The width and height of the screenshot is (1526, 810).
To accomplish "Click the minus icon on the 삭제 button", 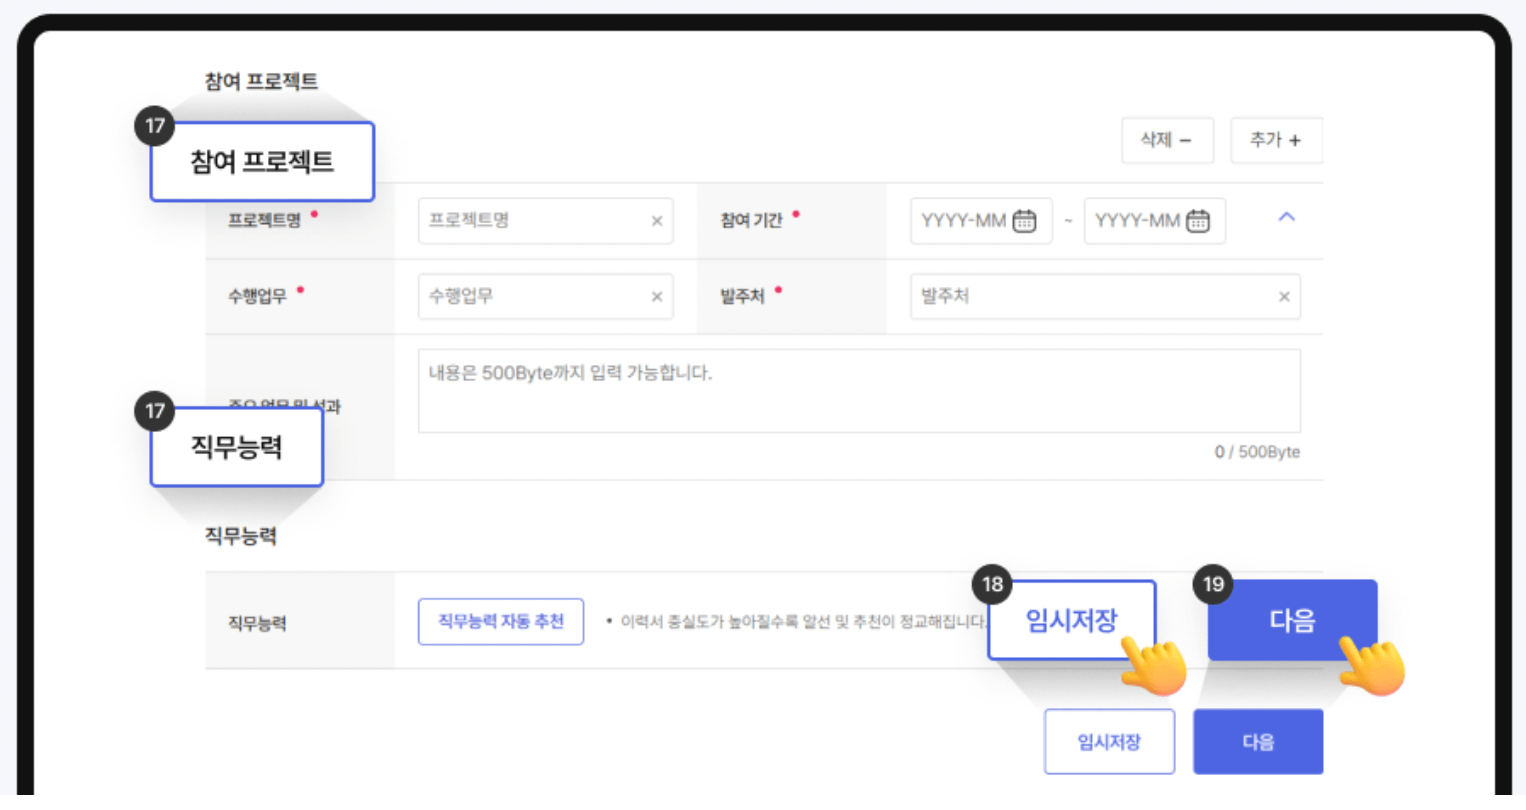I will 1184,140.
